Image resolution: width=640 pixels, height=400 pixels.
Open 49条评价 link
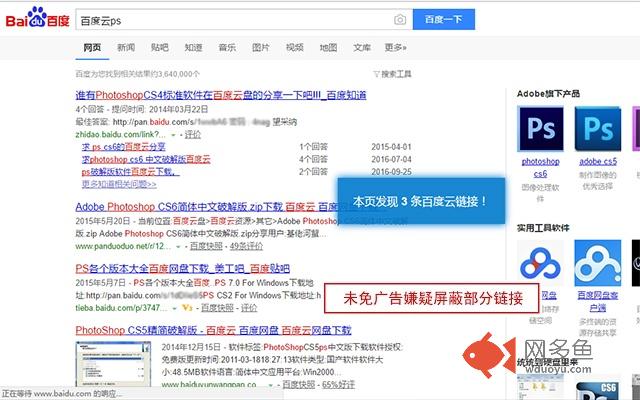click(x=246, y=246)
